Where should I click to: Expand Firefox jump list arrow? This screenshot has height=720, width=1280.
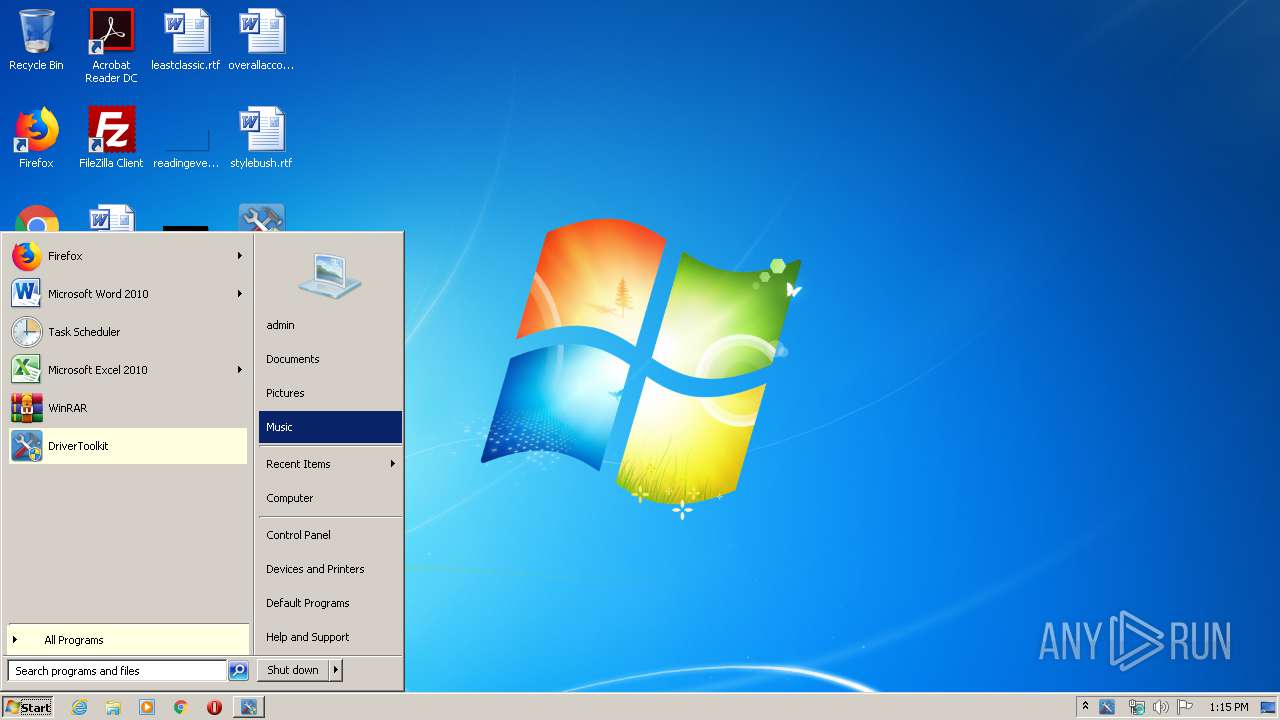pos(239,256)
